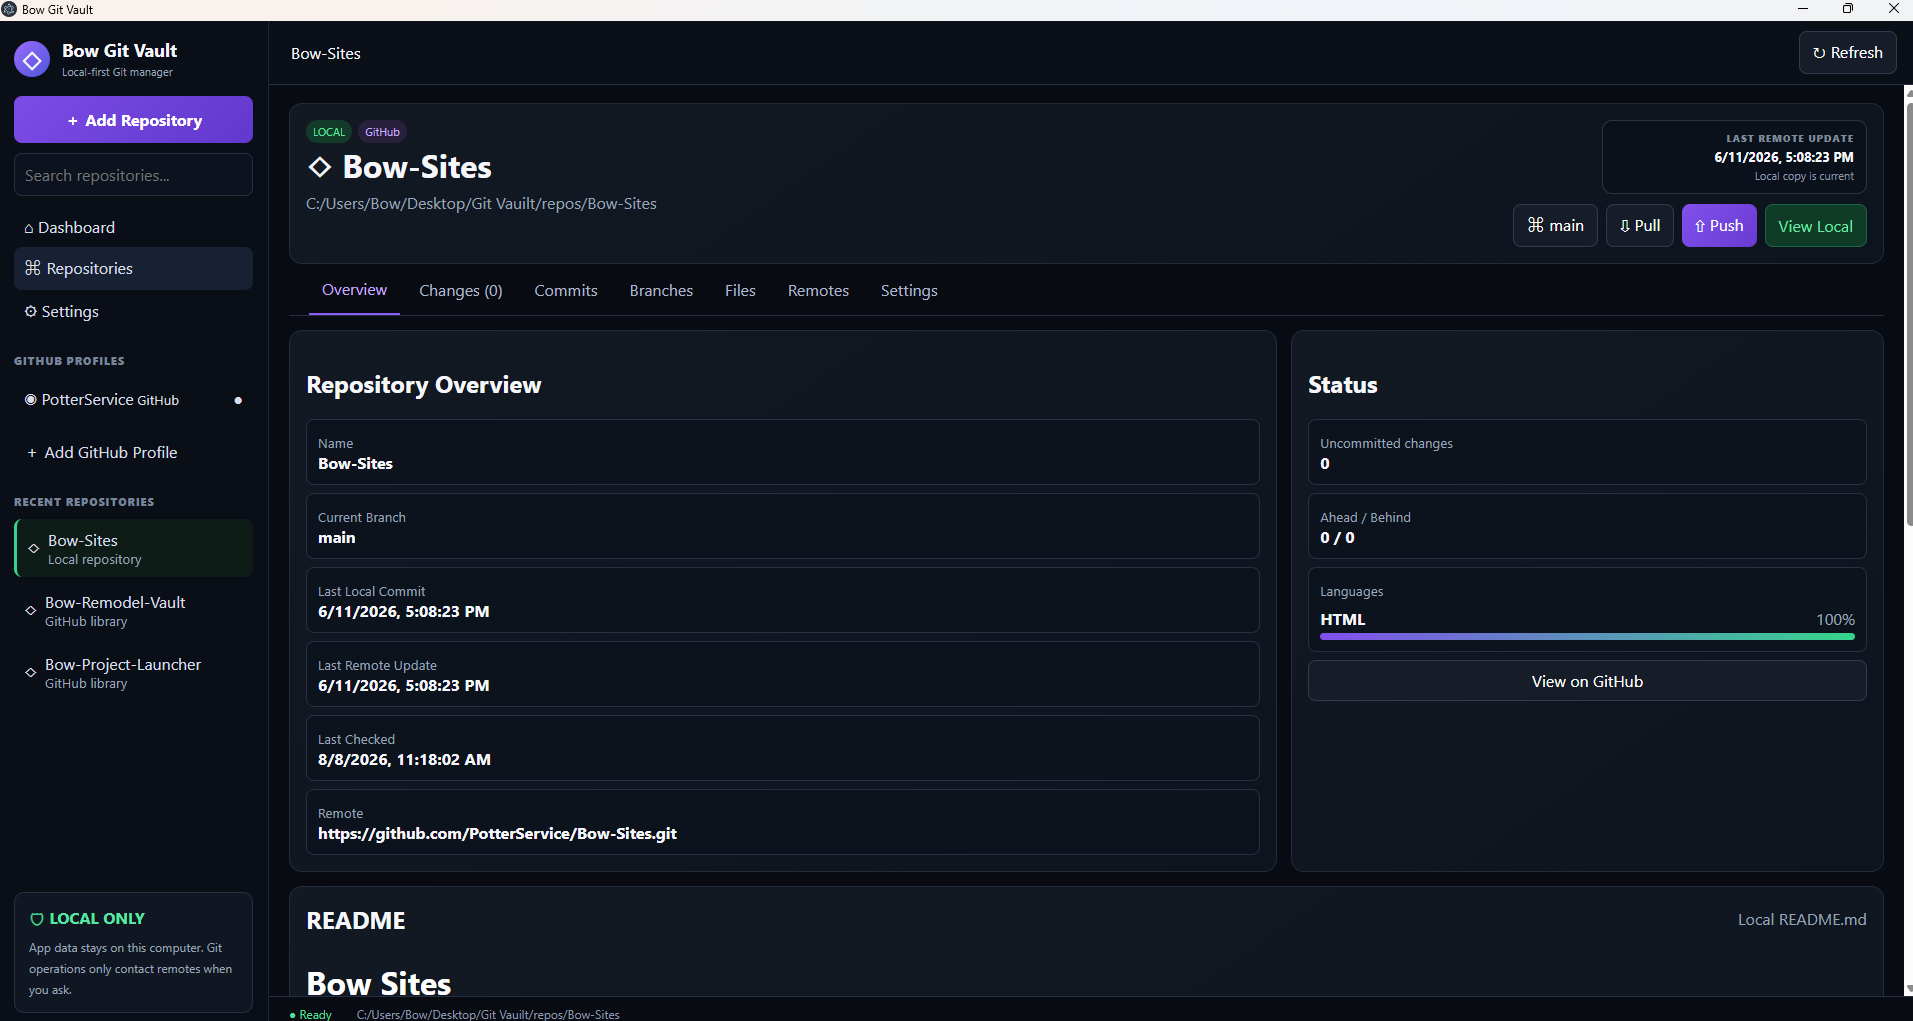Switch to the Remotes tab
The width and height of the screenshot is (1913, 1021).
click(x=818, y=291)
